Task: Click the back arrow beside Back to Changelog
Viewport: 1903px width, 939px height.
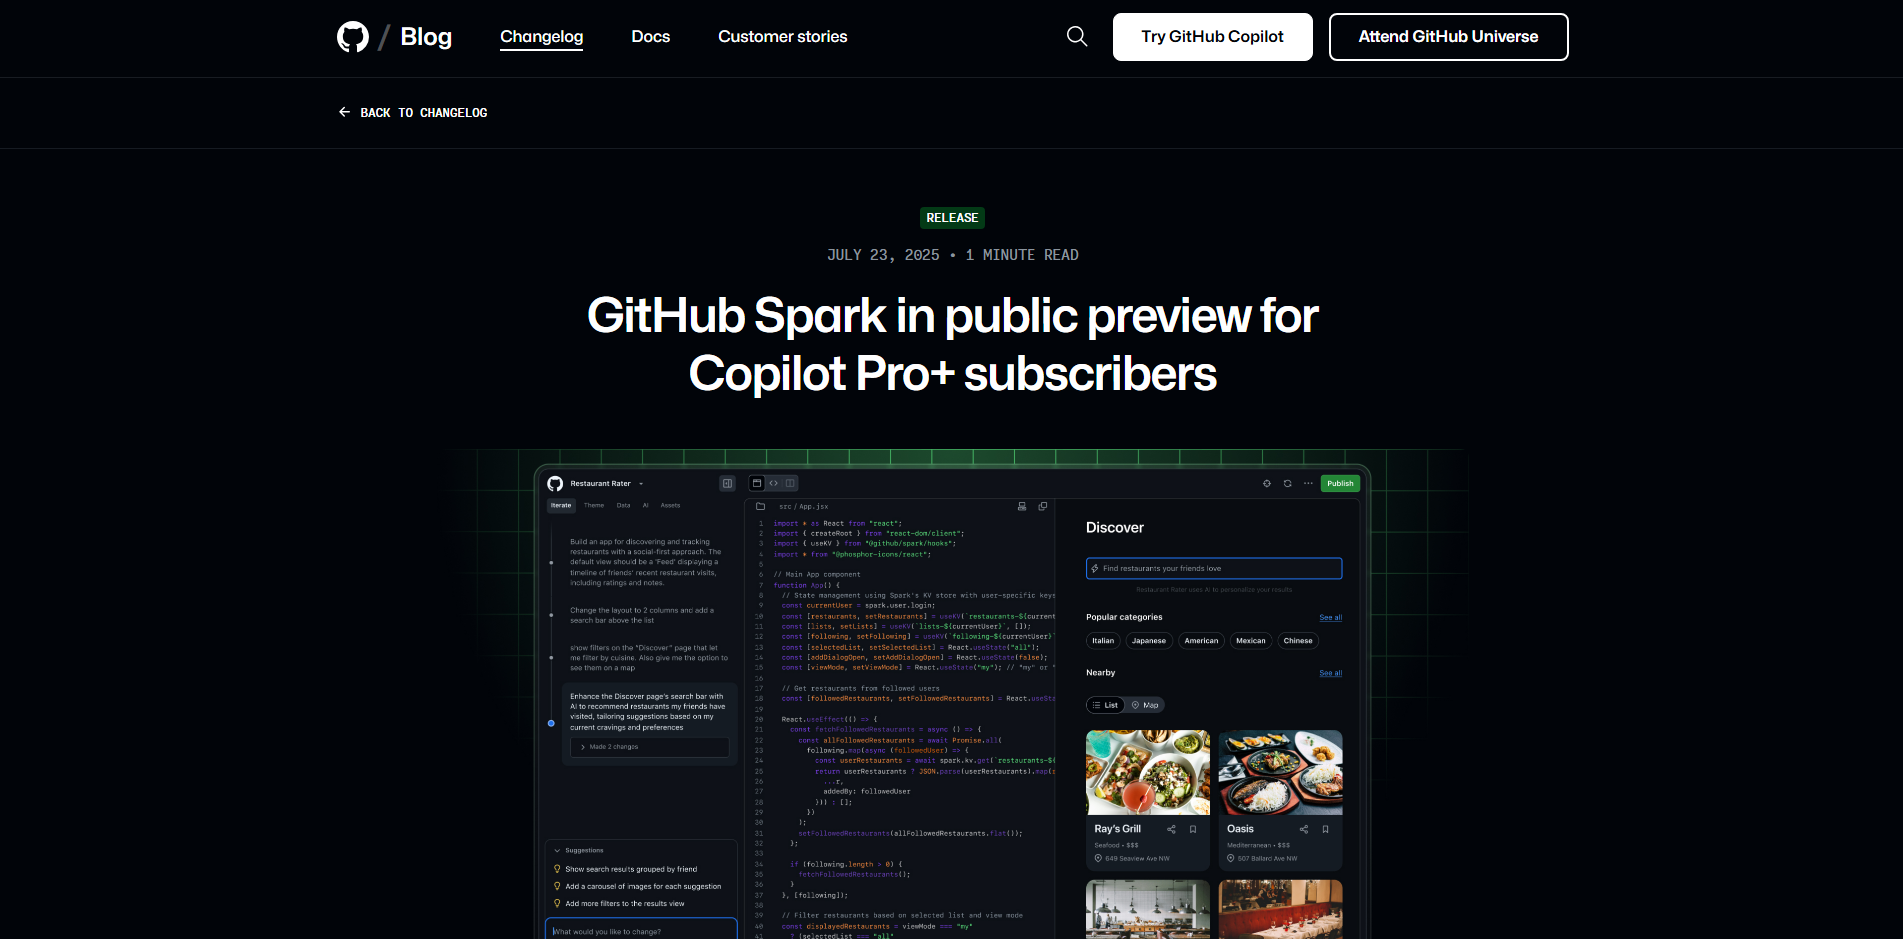Action: 344,112
